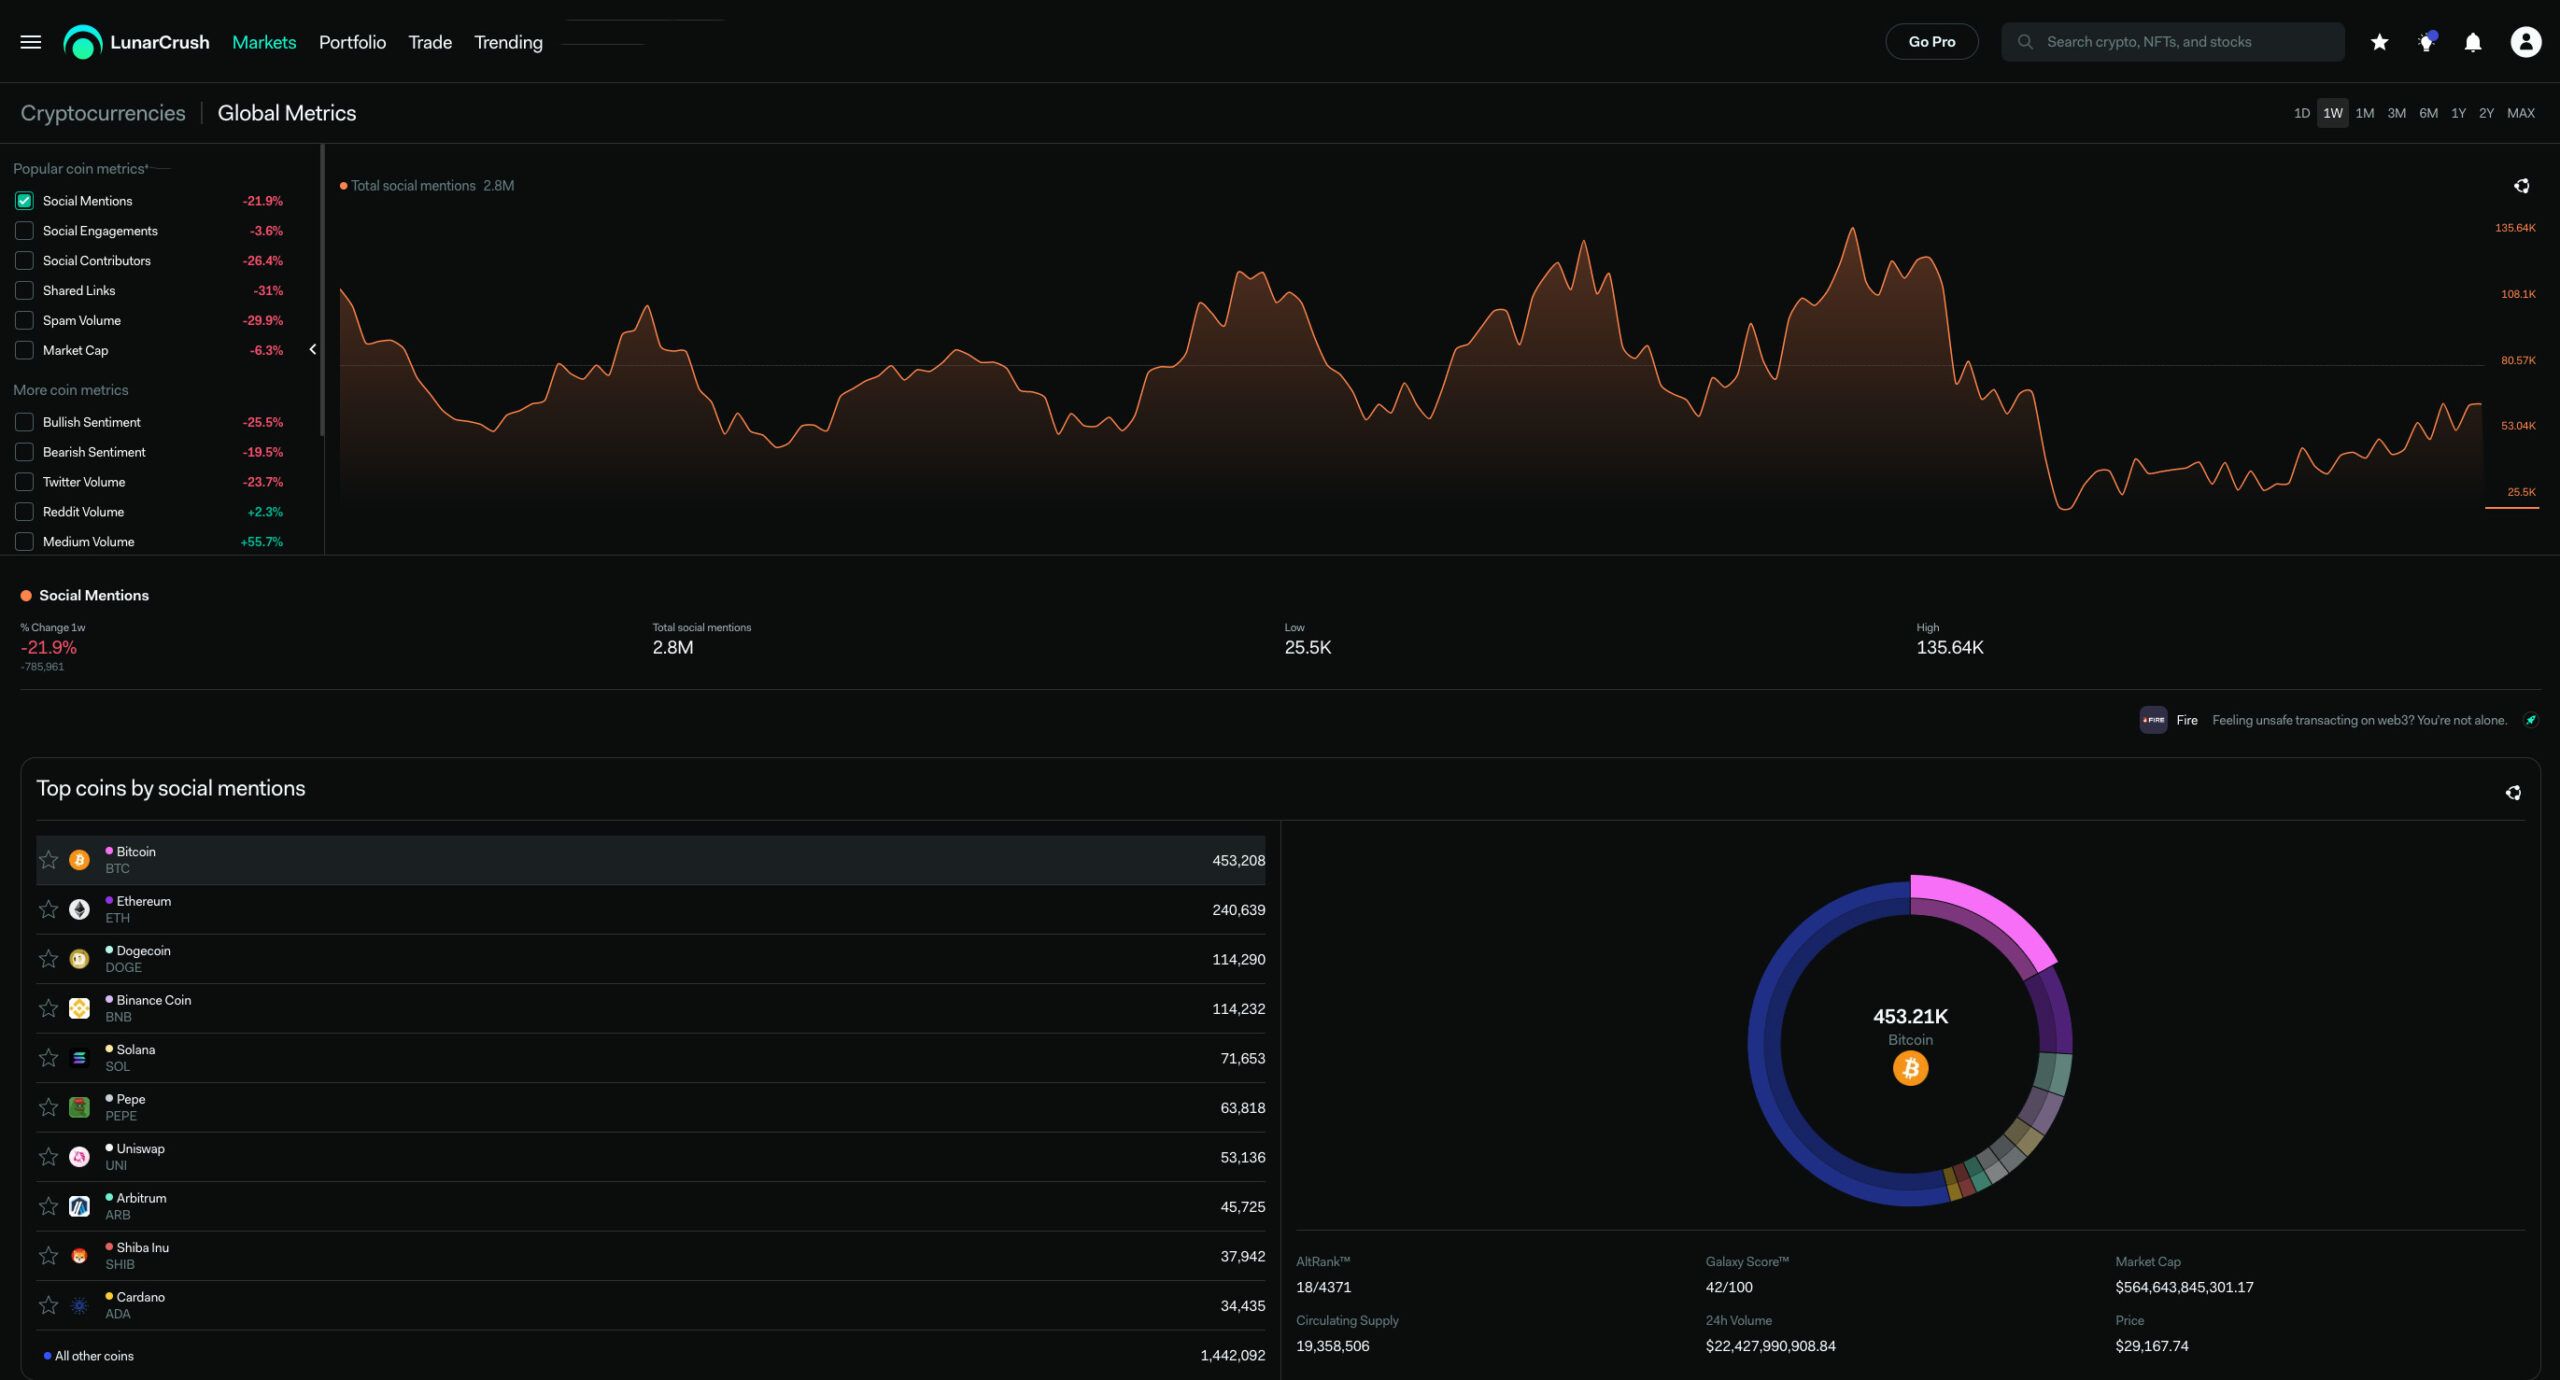Switch to the Cryptocurrencies tab

[103, 113]
